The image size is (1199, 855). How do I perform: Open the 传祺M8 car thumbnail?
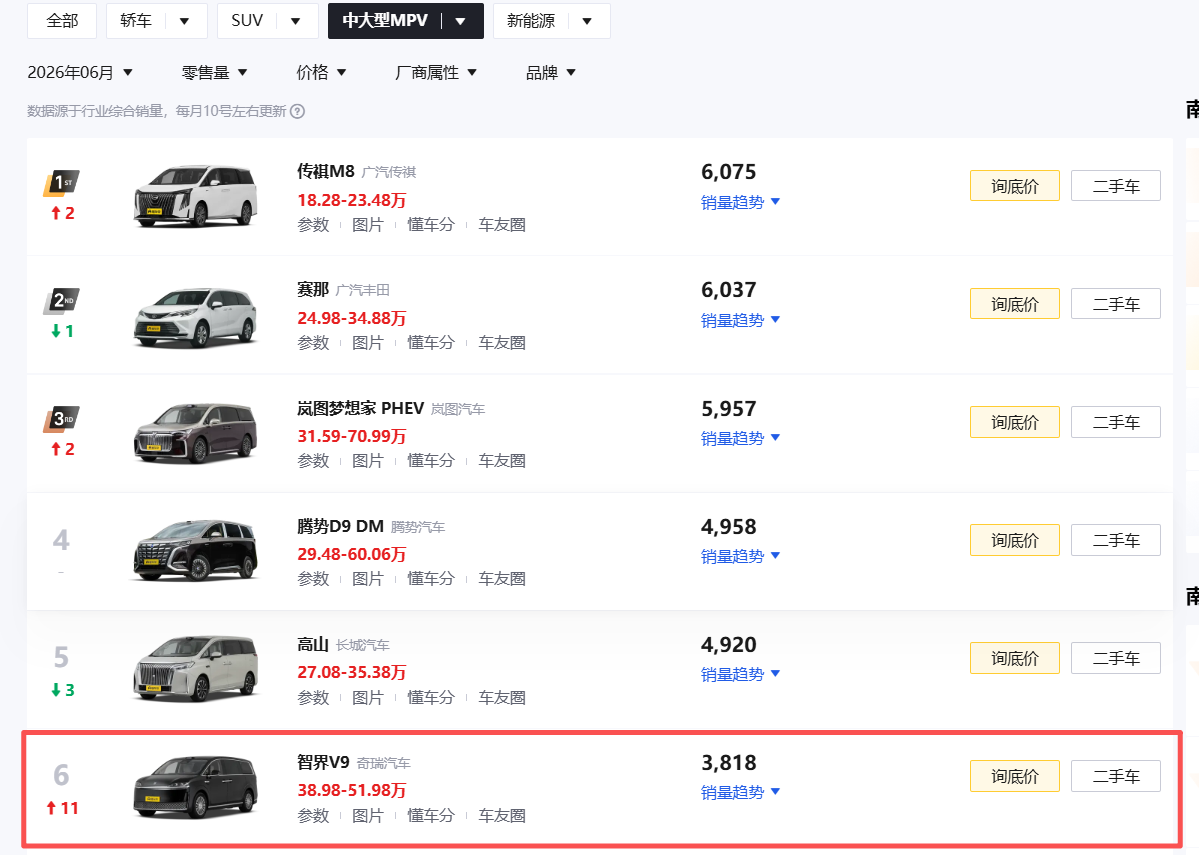coord(196,196)
